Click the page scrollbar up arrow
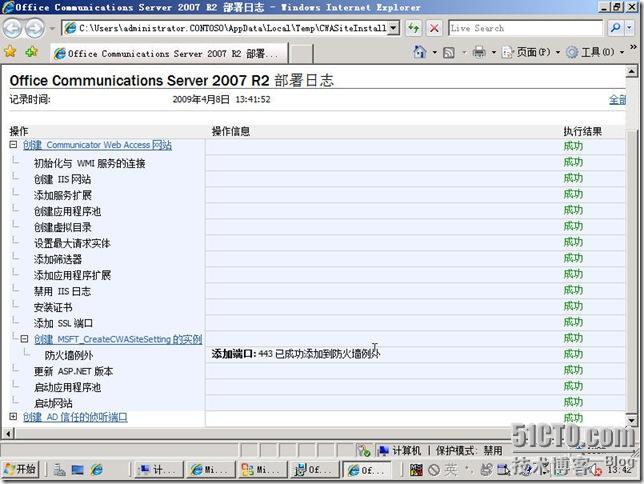The height and width of the screenshot is (484, 644). [632, 72]
